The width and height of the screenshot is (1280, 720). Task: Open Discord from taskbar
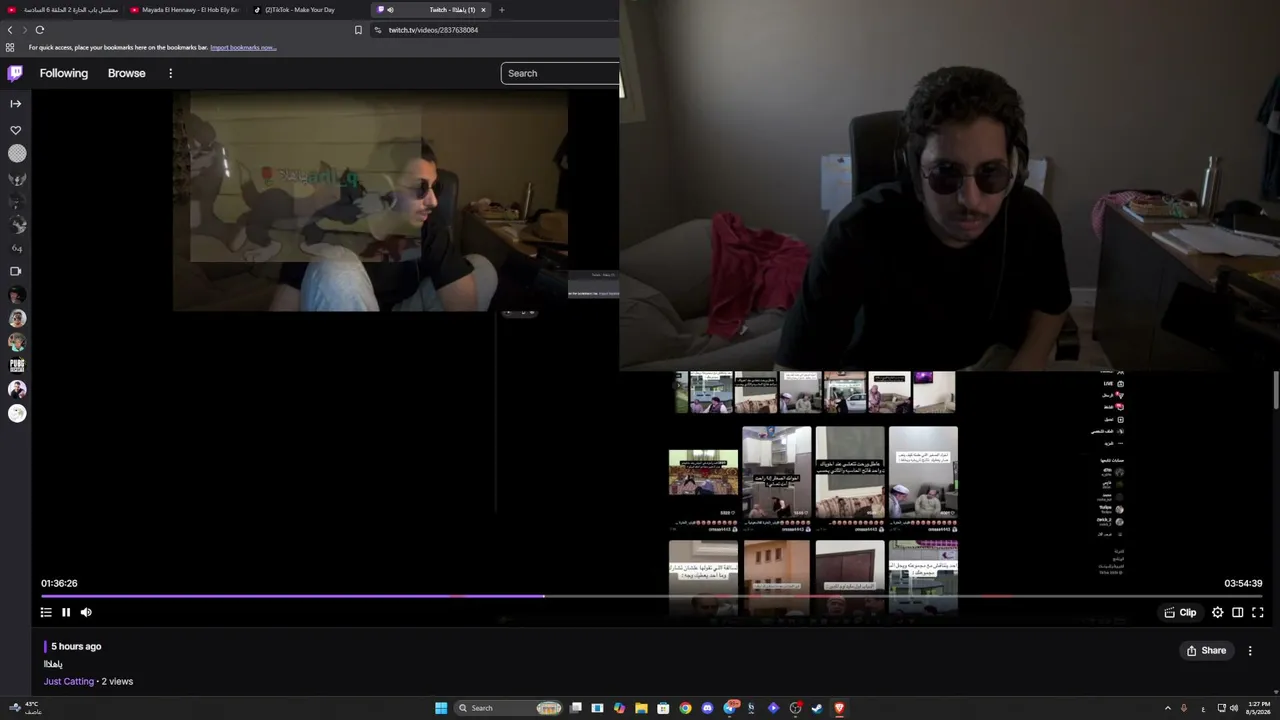click(x=707, y=708)
